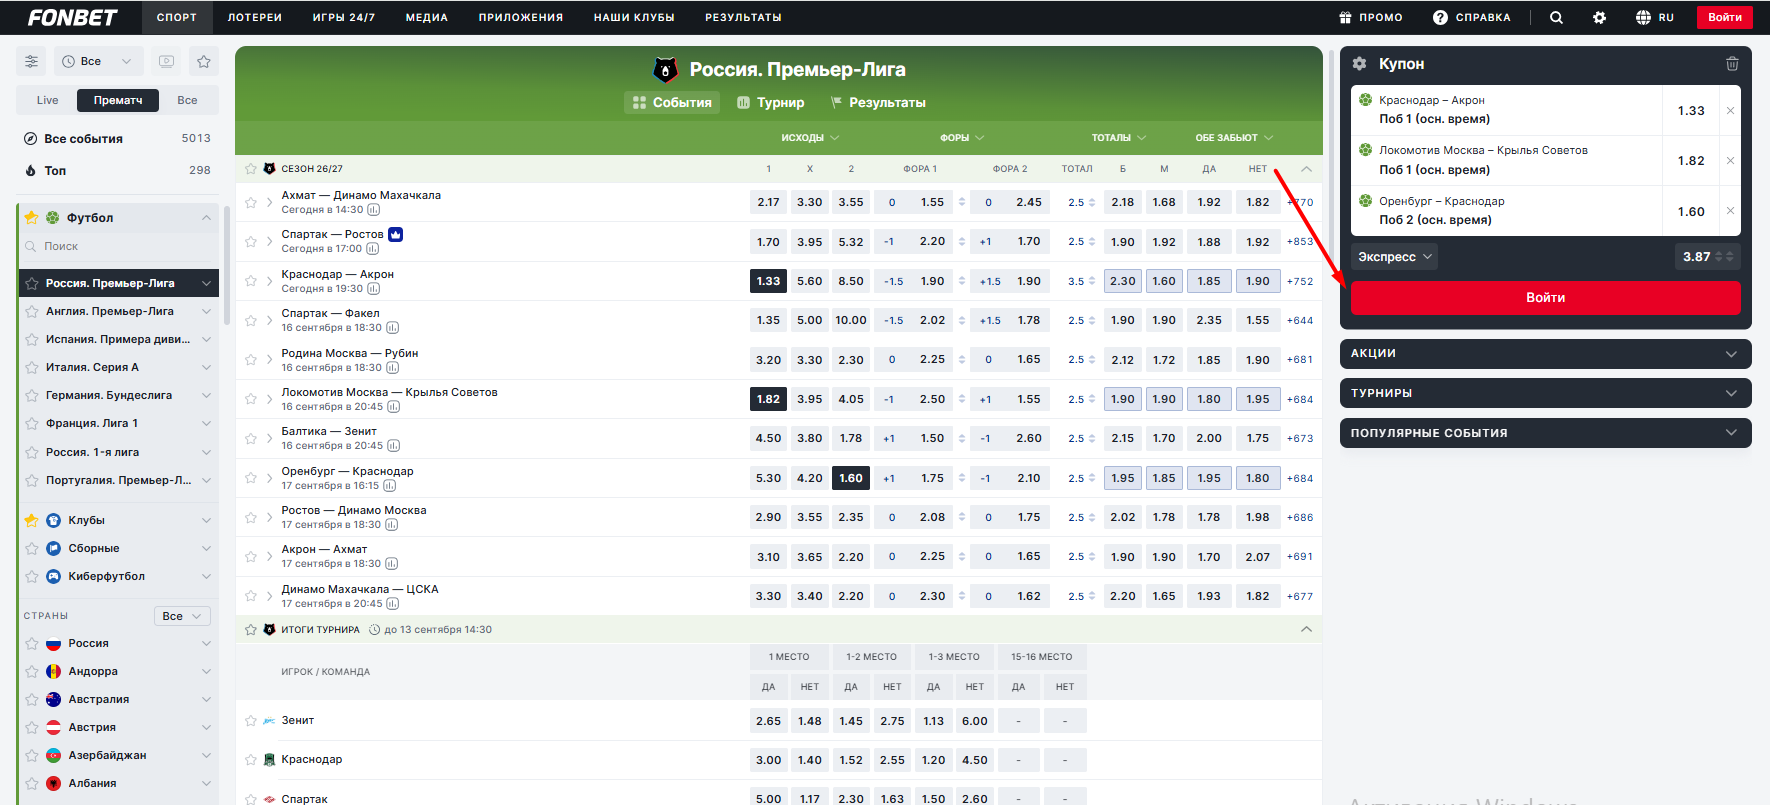Open the Медиа menu
This screenshot has width=1770, height=805.
(427, 17)
